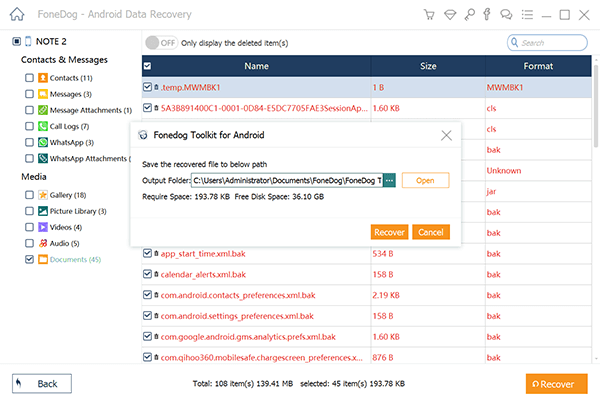The width and height of the screenshot is (600, 402).
Task: Open the key registration icon
Action: click(469, 15)
